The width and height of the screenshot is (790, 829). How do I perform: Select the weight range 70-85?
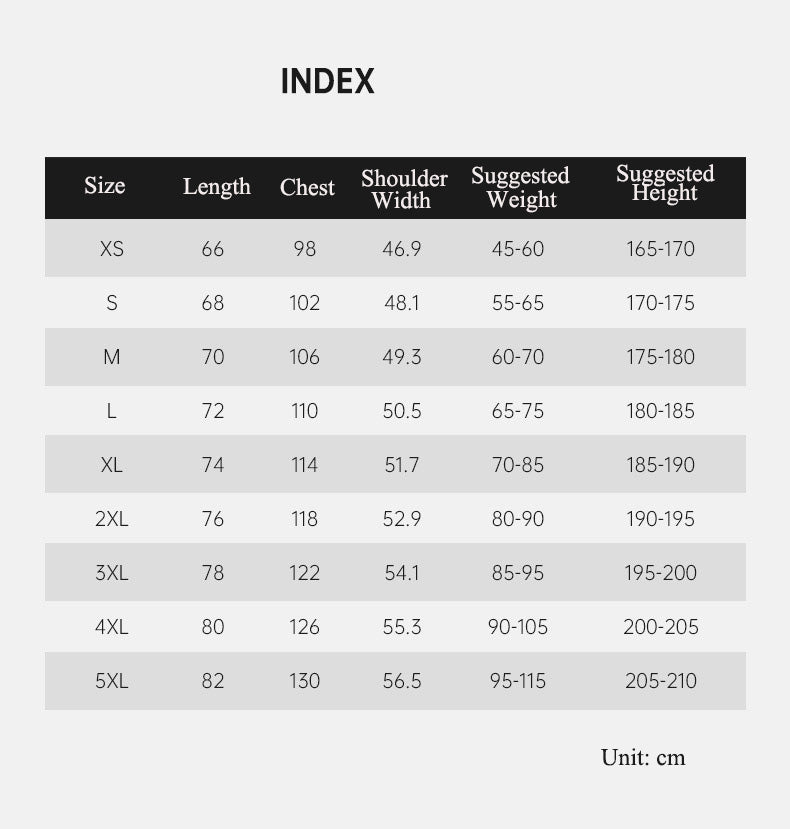pyautogui.click(x=518, y=465)
